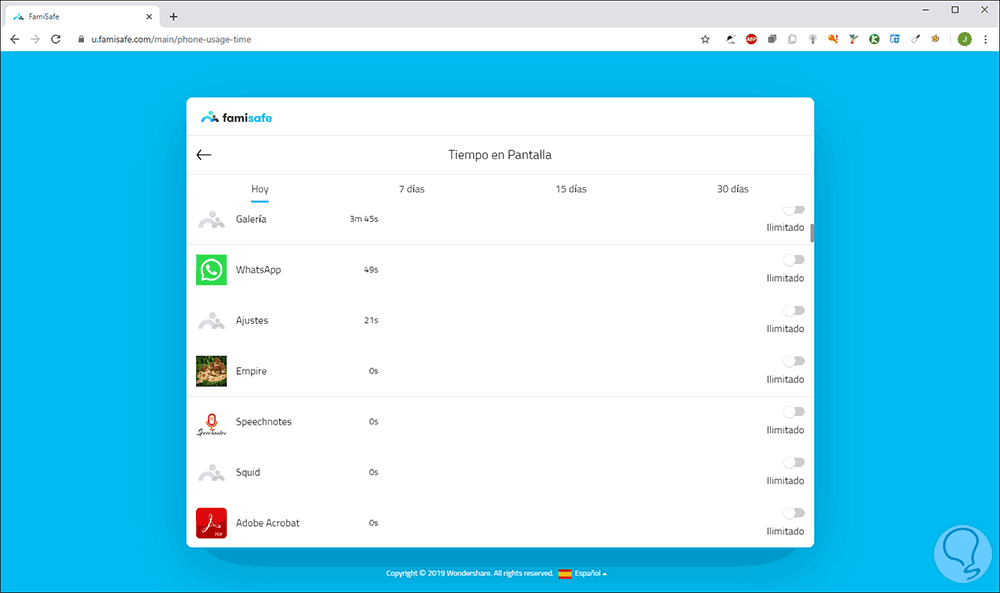
Task: Go back using the arrow beside Tiempo en Pantalla
Action: pos(203,155)
